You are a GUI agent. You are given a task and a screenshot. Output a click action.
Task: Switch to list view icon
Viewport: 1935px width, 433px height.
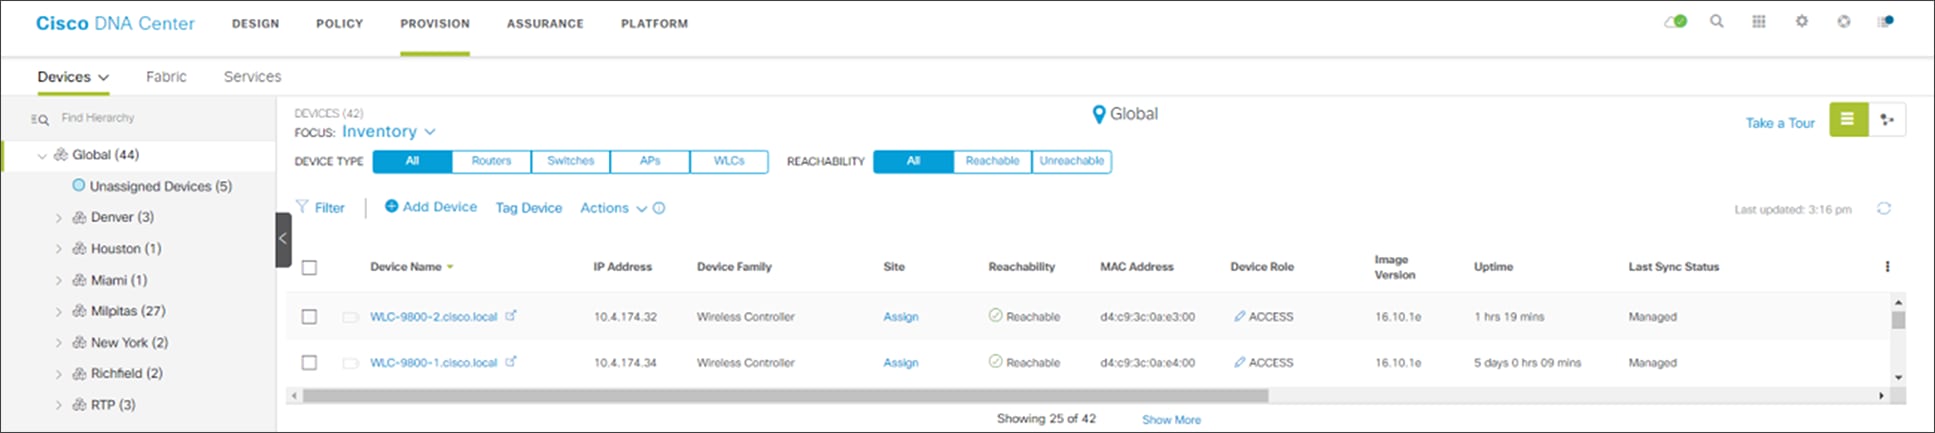click(x=1848, y=120)
